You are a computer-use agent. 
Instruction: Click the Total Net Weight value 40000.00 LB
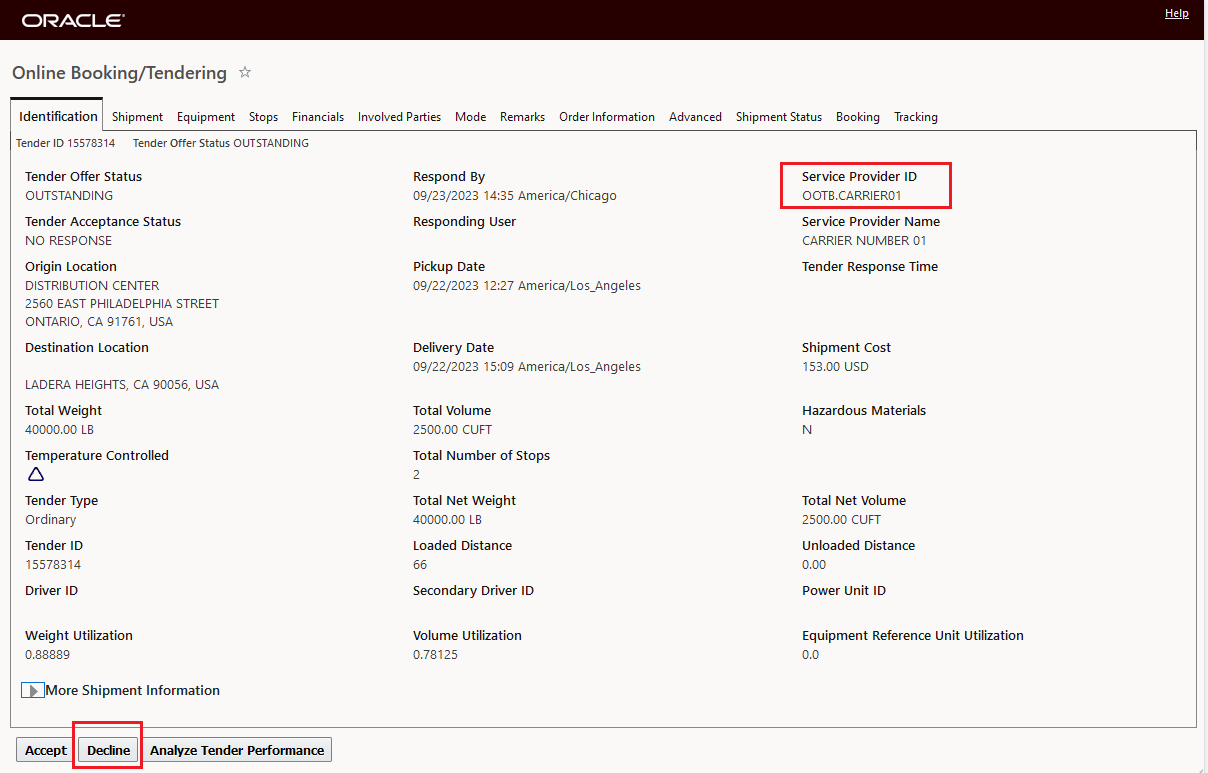click(x=447, y=520)
